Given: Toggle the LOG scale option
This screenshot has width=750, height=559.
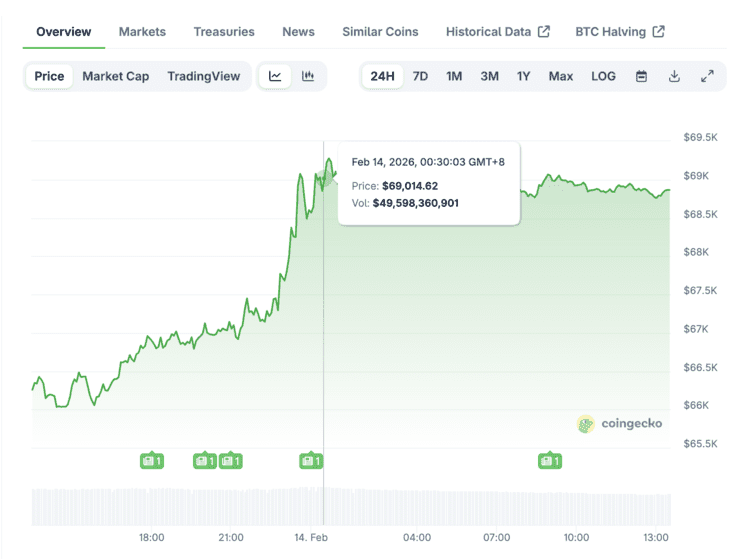Looking at the screenshot, I should tap(603, 76).
